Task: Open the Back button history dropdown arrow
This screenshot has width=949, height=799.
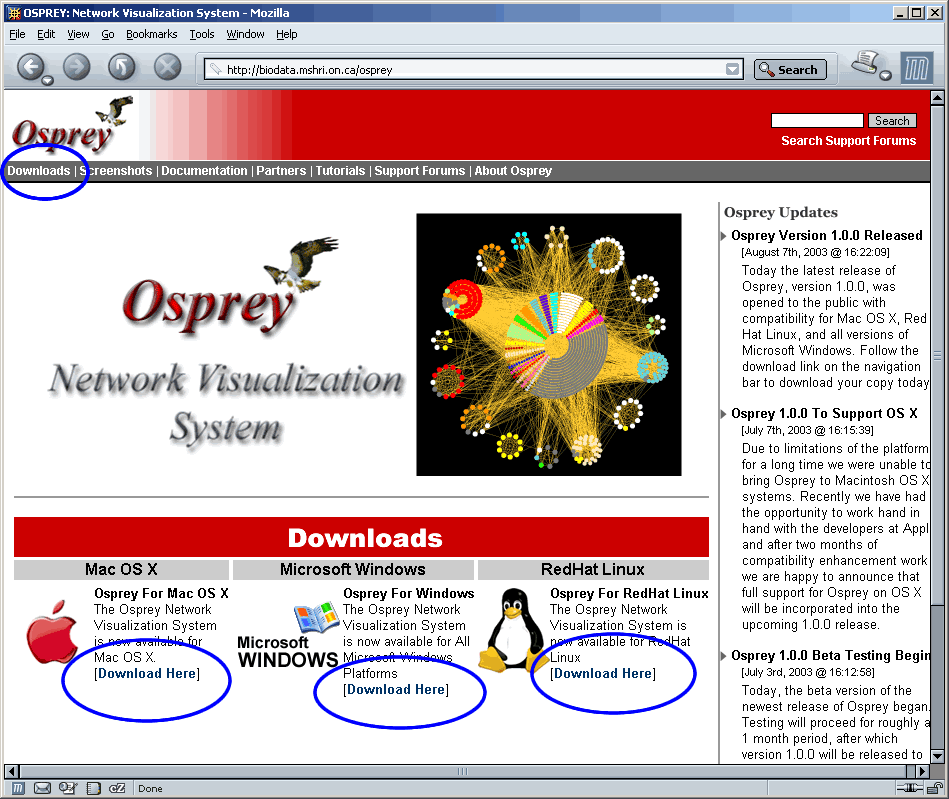Action: click(x=48, y=79)
